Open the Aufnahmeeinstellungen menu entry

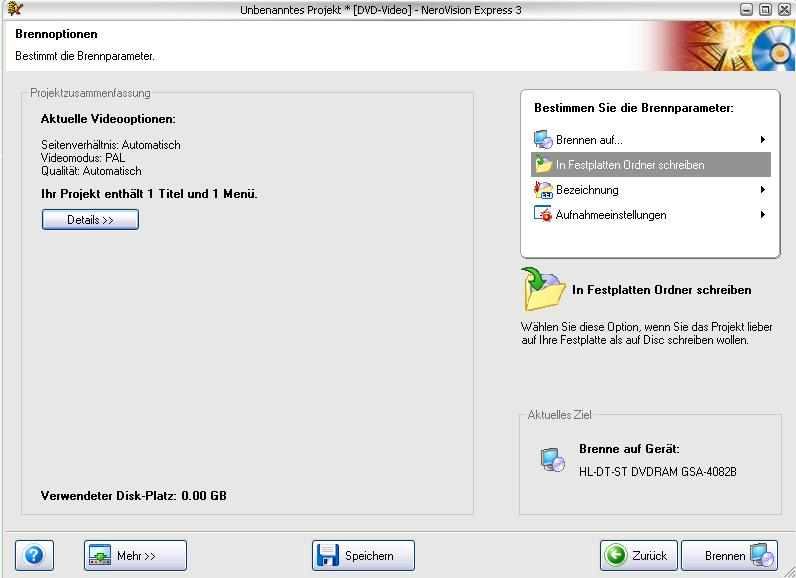(651, 215)
